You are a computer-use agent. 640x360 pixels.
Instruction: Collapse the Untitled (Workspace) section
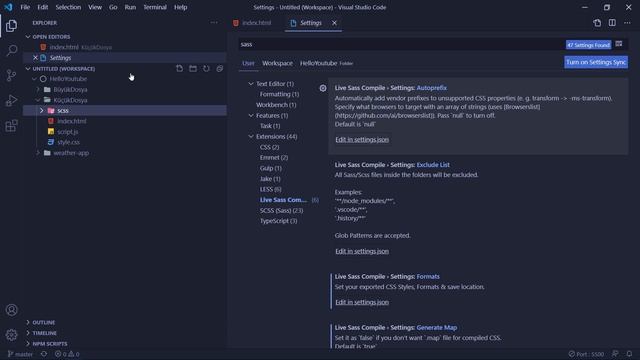pyautogui.click(x=28, y=69)
